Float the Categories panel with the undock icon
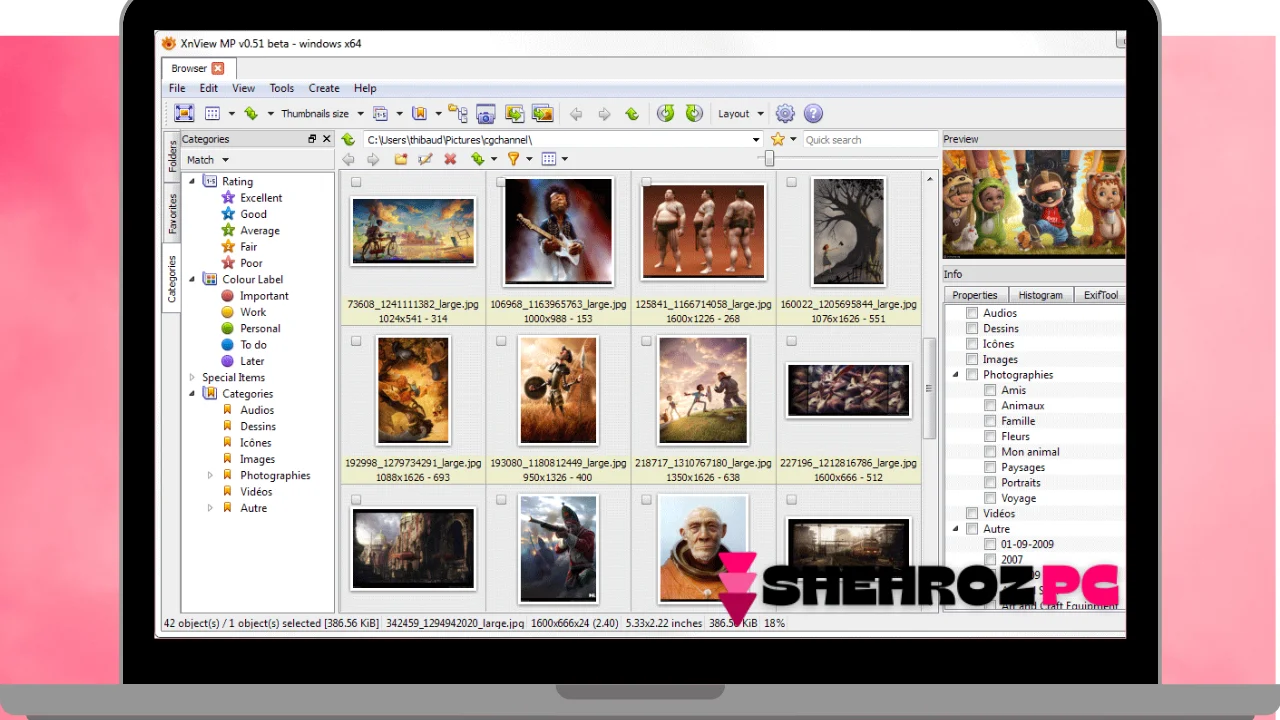Image resolution: width=1280 pixels, height=720 pixels. (x=312, y=139)
